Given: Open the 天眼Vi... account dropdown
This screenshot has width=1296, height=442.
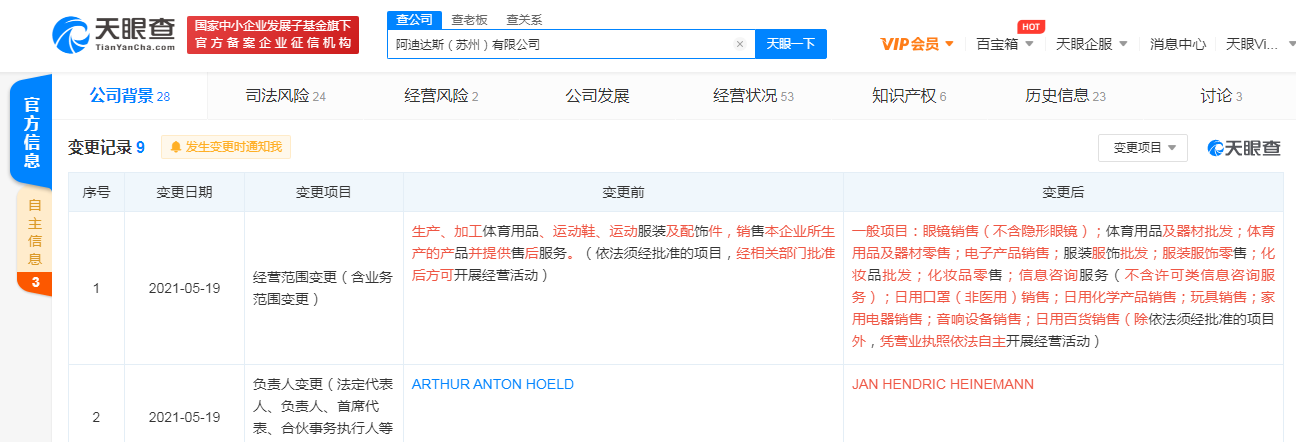Looking at the screenshot, I should [x=1259, y=44].
